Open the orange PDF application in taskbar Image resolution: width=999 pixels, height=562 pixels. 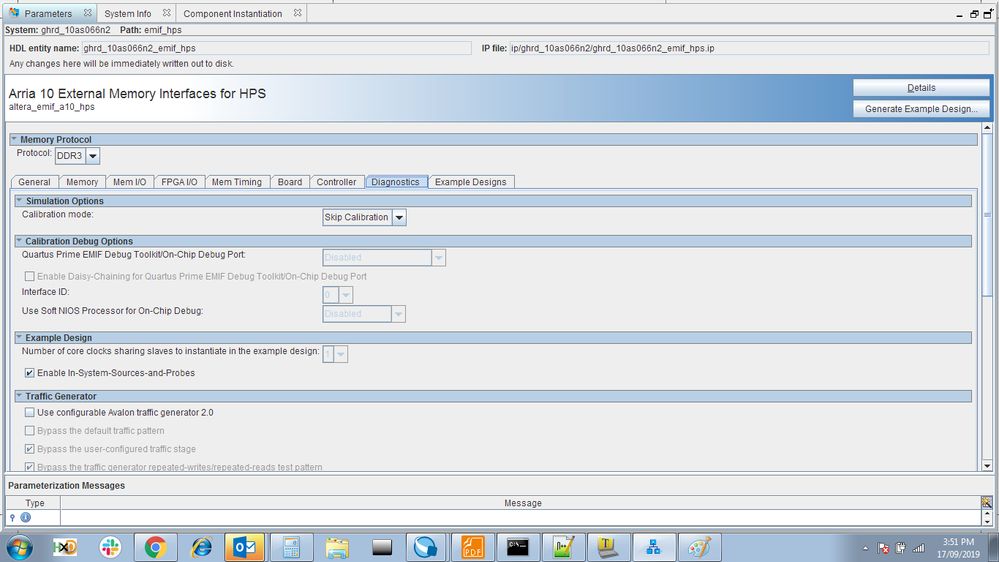click(472, 547)
